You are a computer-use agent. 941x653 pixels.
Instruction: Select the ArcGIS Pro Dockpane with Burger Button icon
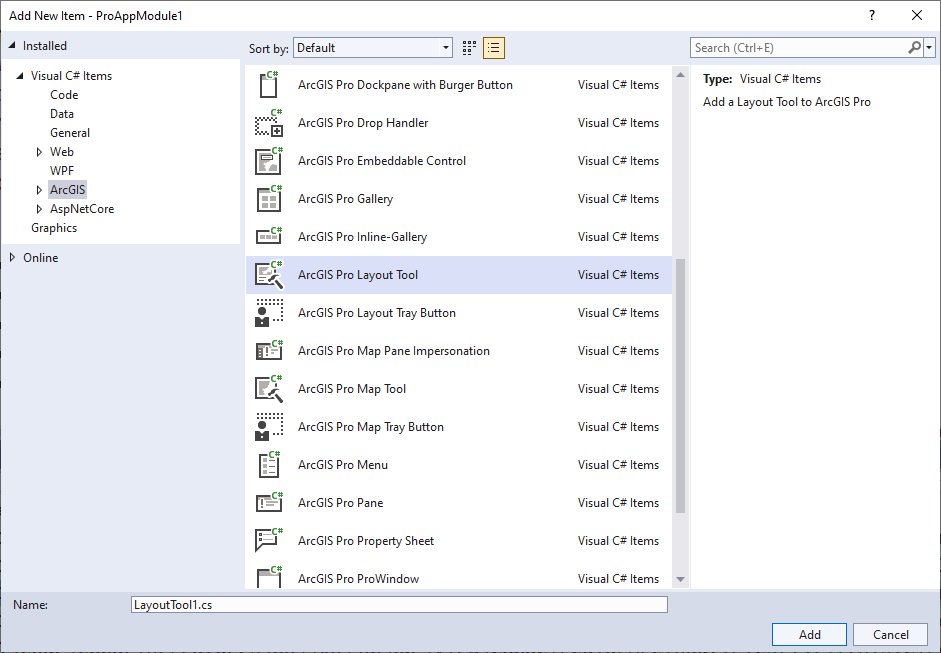267,84
